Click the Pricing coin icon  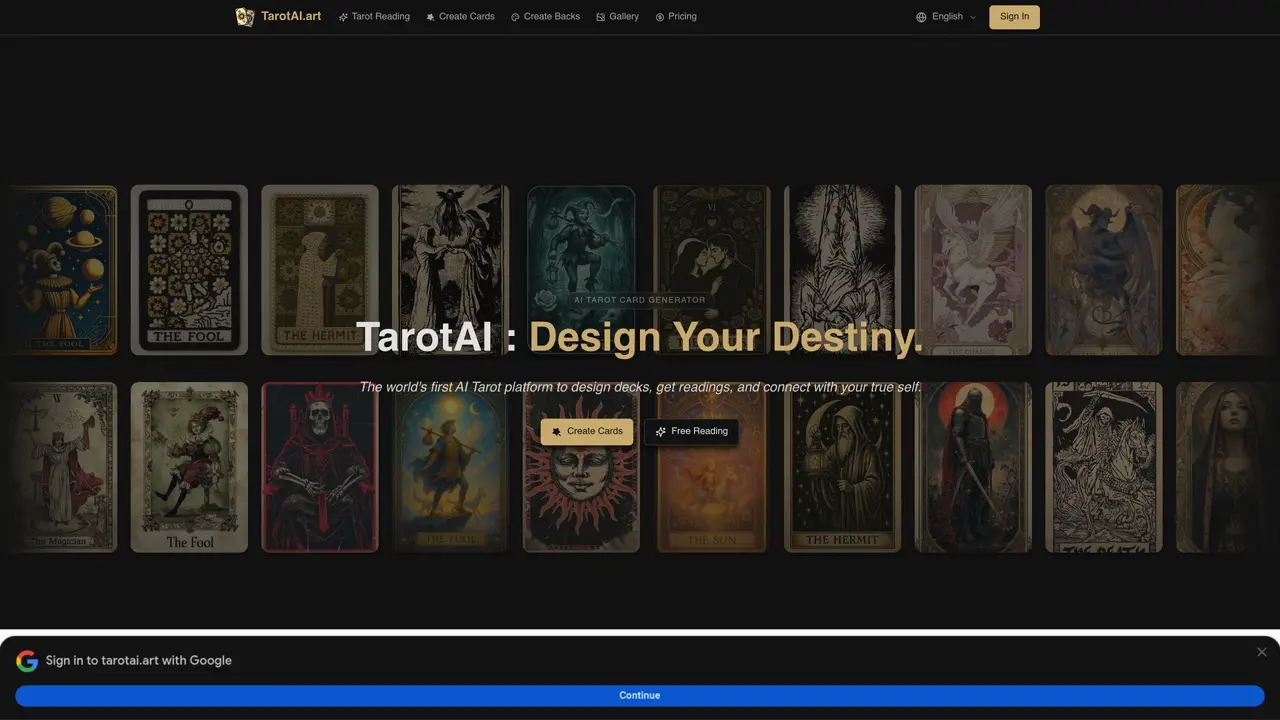(x=660, y=17)
